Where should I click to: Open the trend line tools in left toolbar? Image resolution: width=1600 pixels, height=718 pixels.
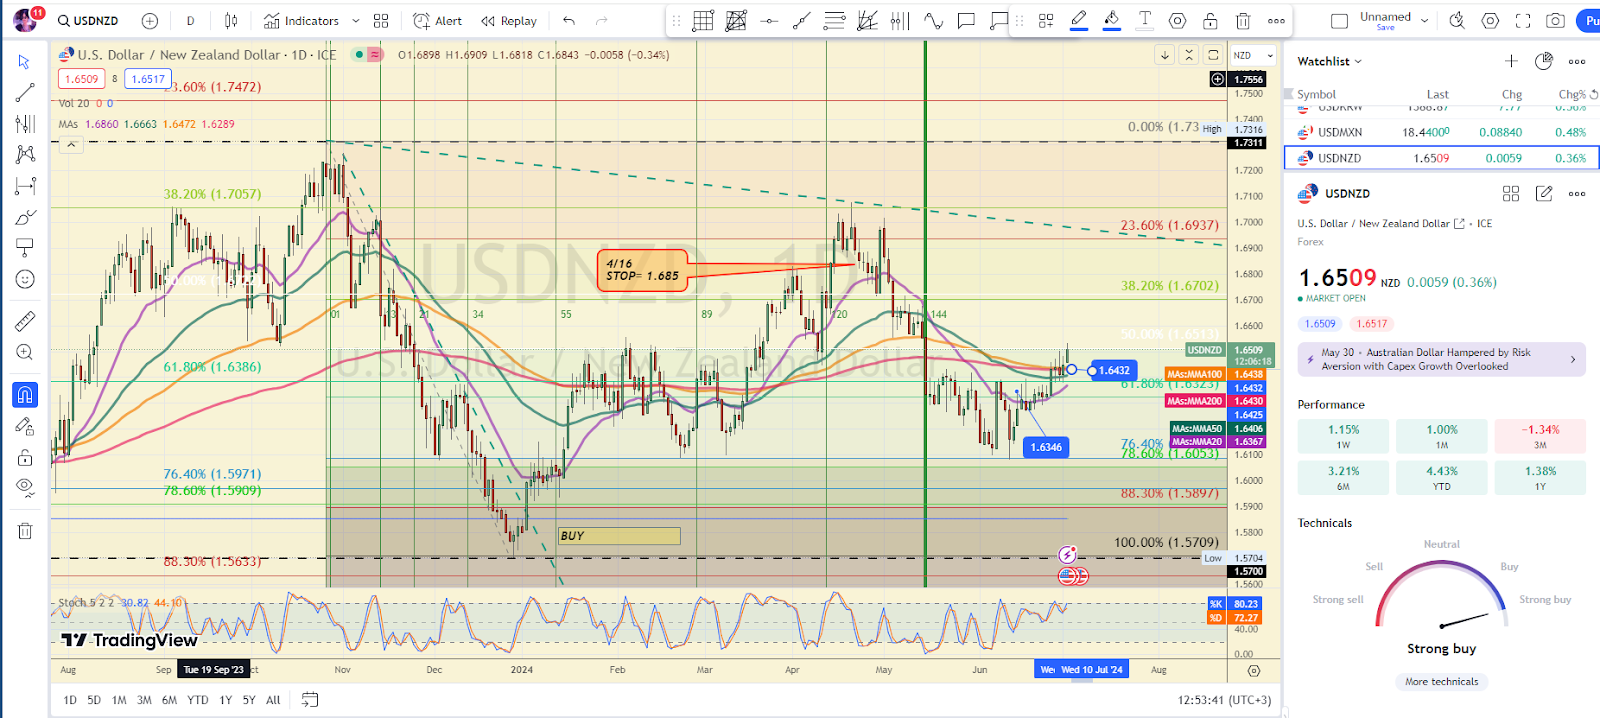[25, 93]
